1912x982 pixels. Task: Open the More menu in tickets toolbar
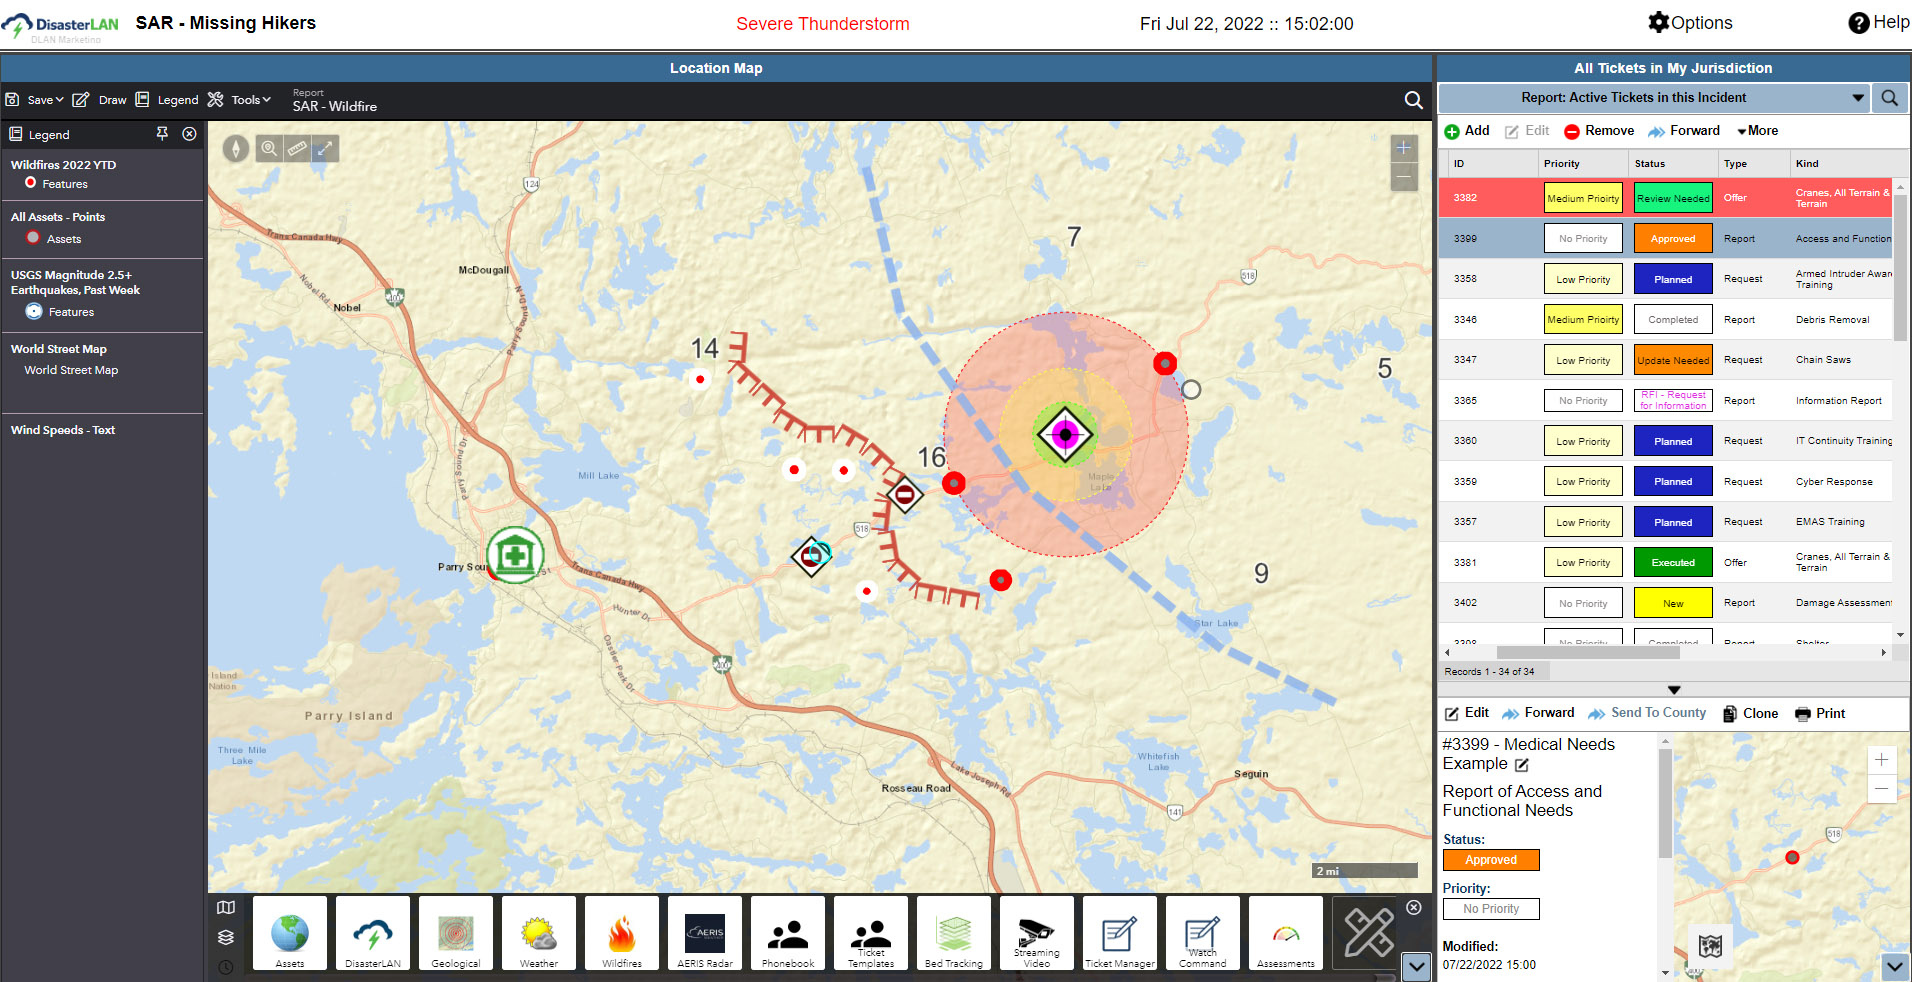[x=1757, y=131]
